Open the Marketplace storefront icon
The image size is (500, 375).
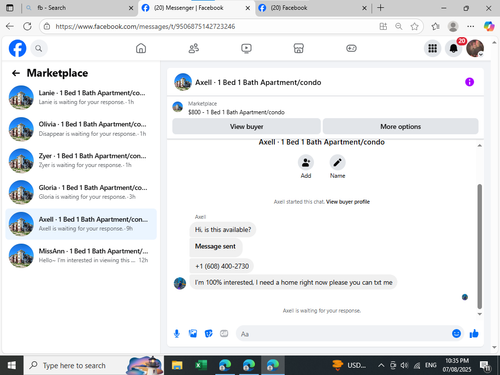tap(299, 48)
